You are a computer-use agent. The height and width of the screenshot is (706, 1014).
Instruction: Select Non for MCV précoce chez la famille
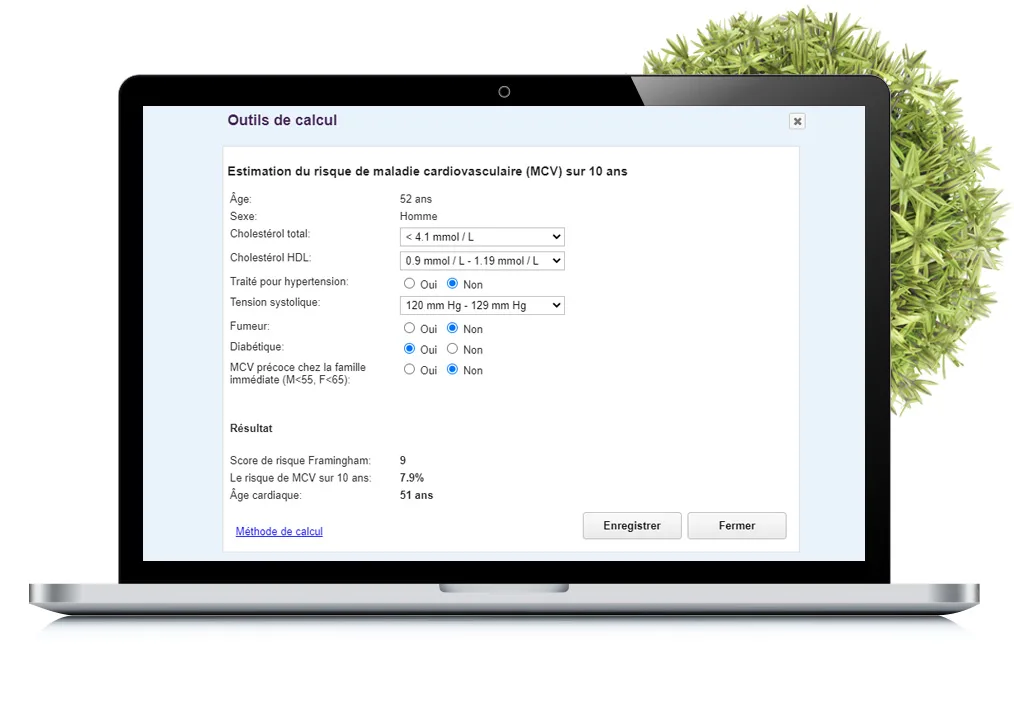pyautogui.click(x=453, y=370)
